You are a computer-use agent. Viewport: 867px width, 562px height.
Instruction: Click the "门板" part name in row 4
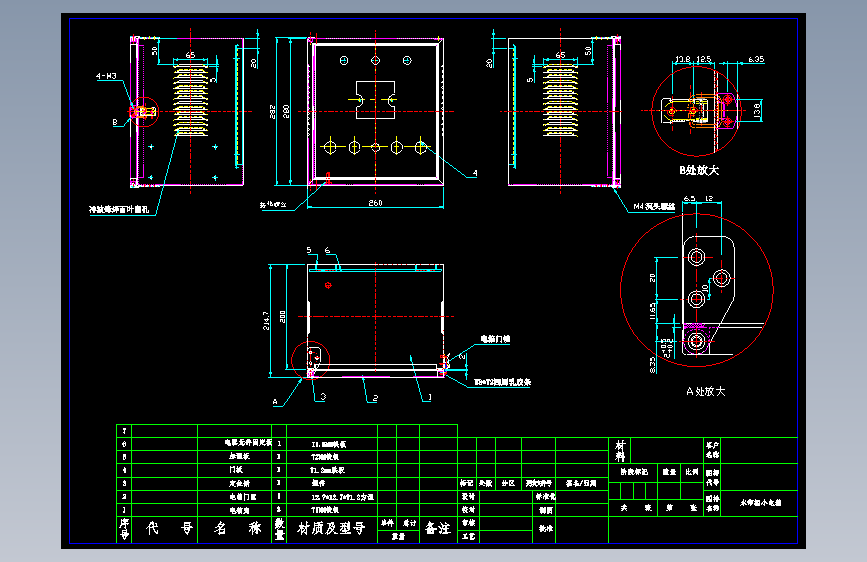tap(236, 470)
